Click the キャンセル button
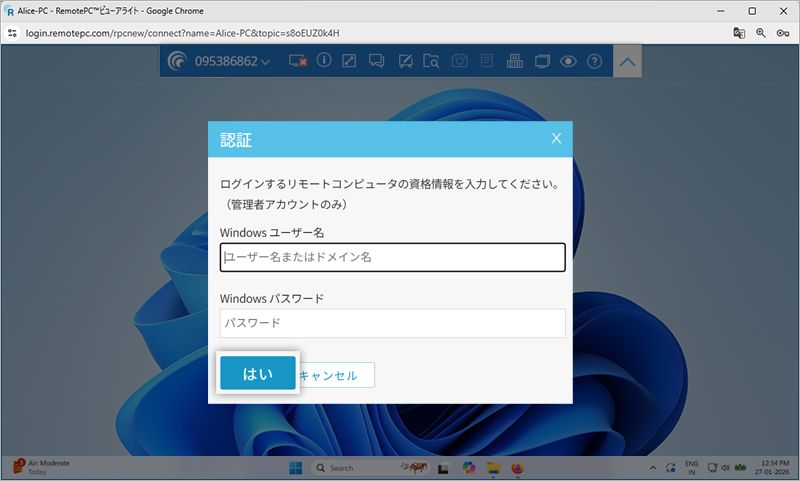Viewport: 800px width, 481px height. click(x=335, y=375)
